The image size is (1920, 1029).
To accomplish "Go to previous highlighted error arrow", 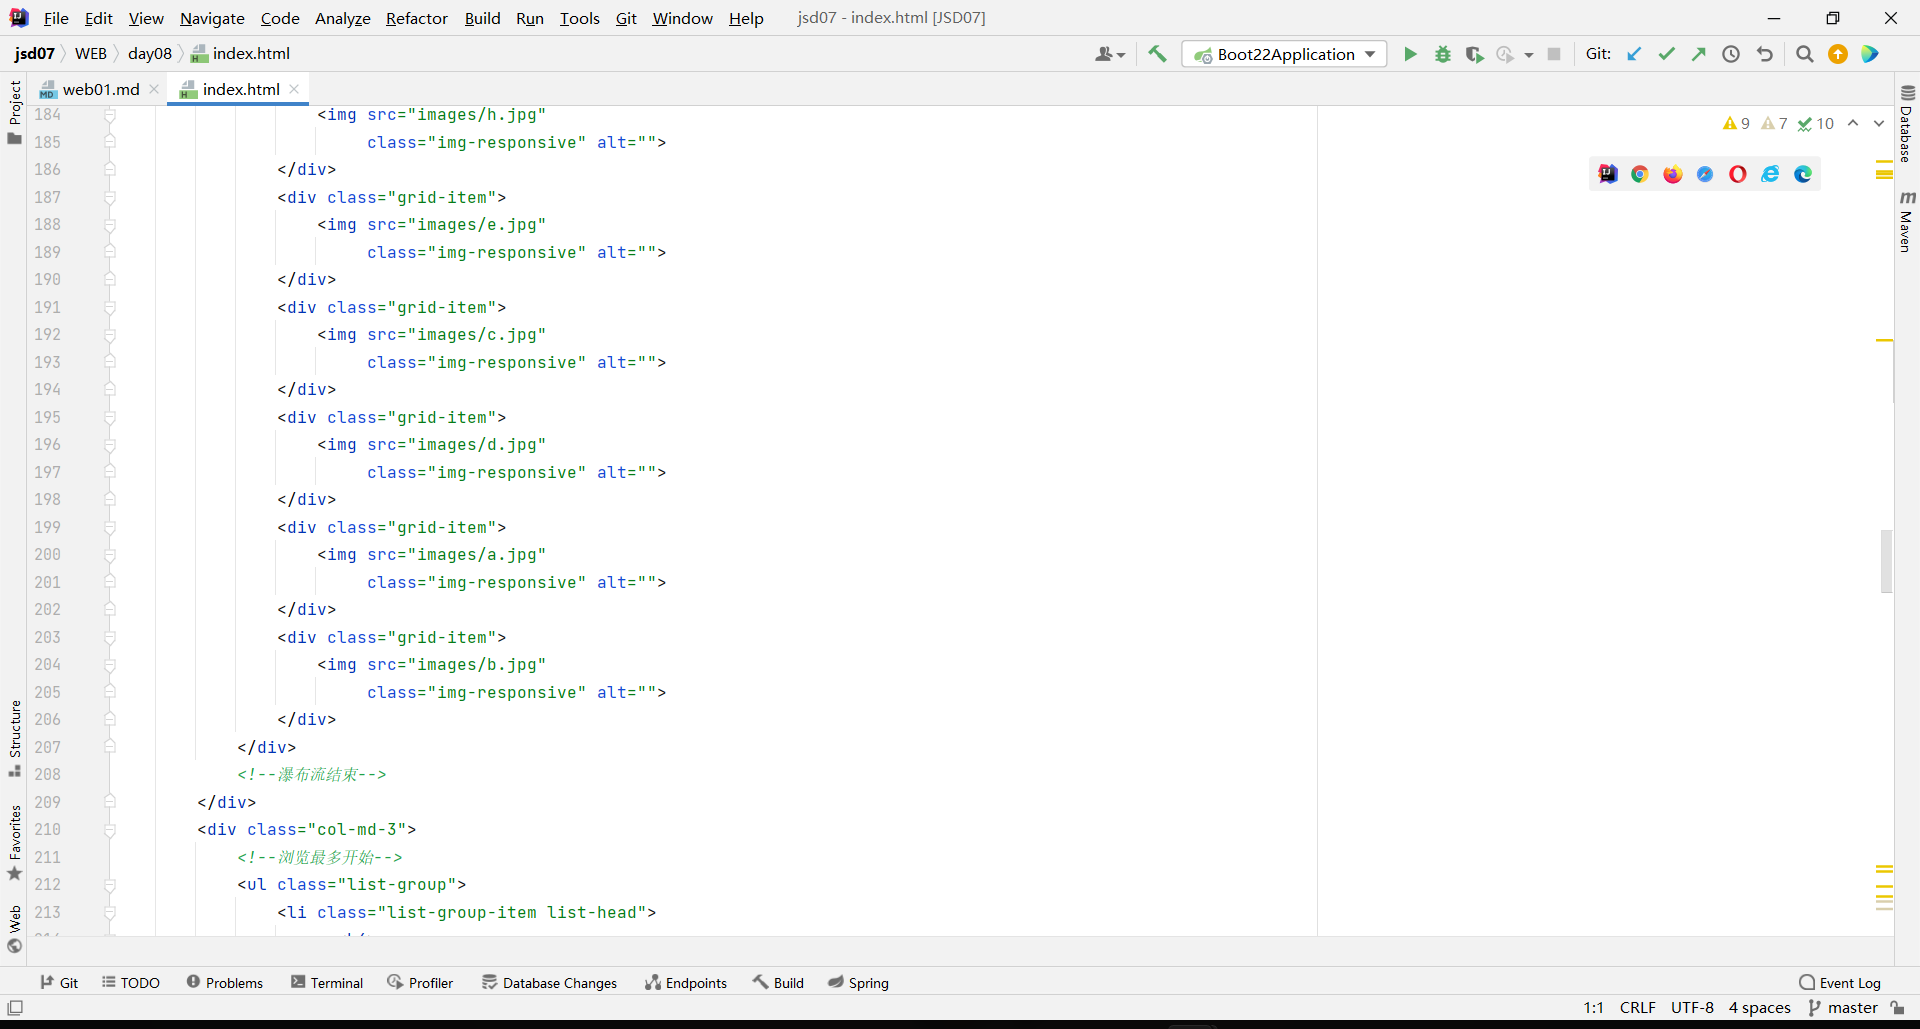I will [1853, 123].
